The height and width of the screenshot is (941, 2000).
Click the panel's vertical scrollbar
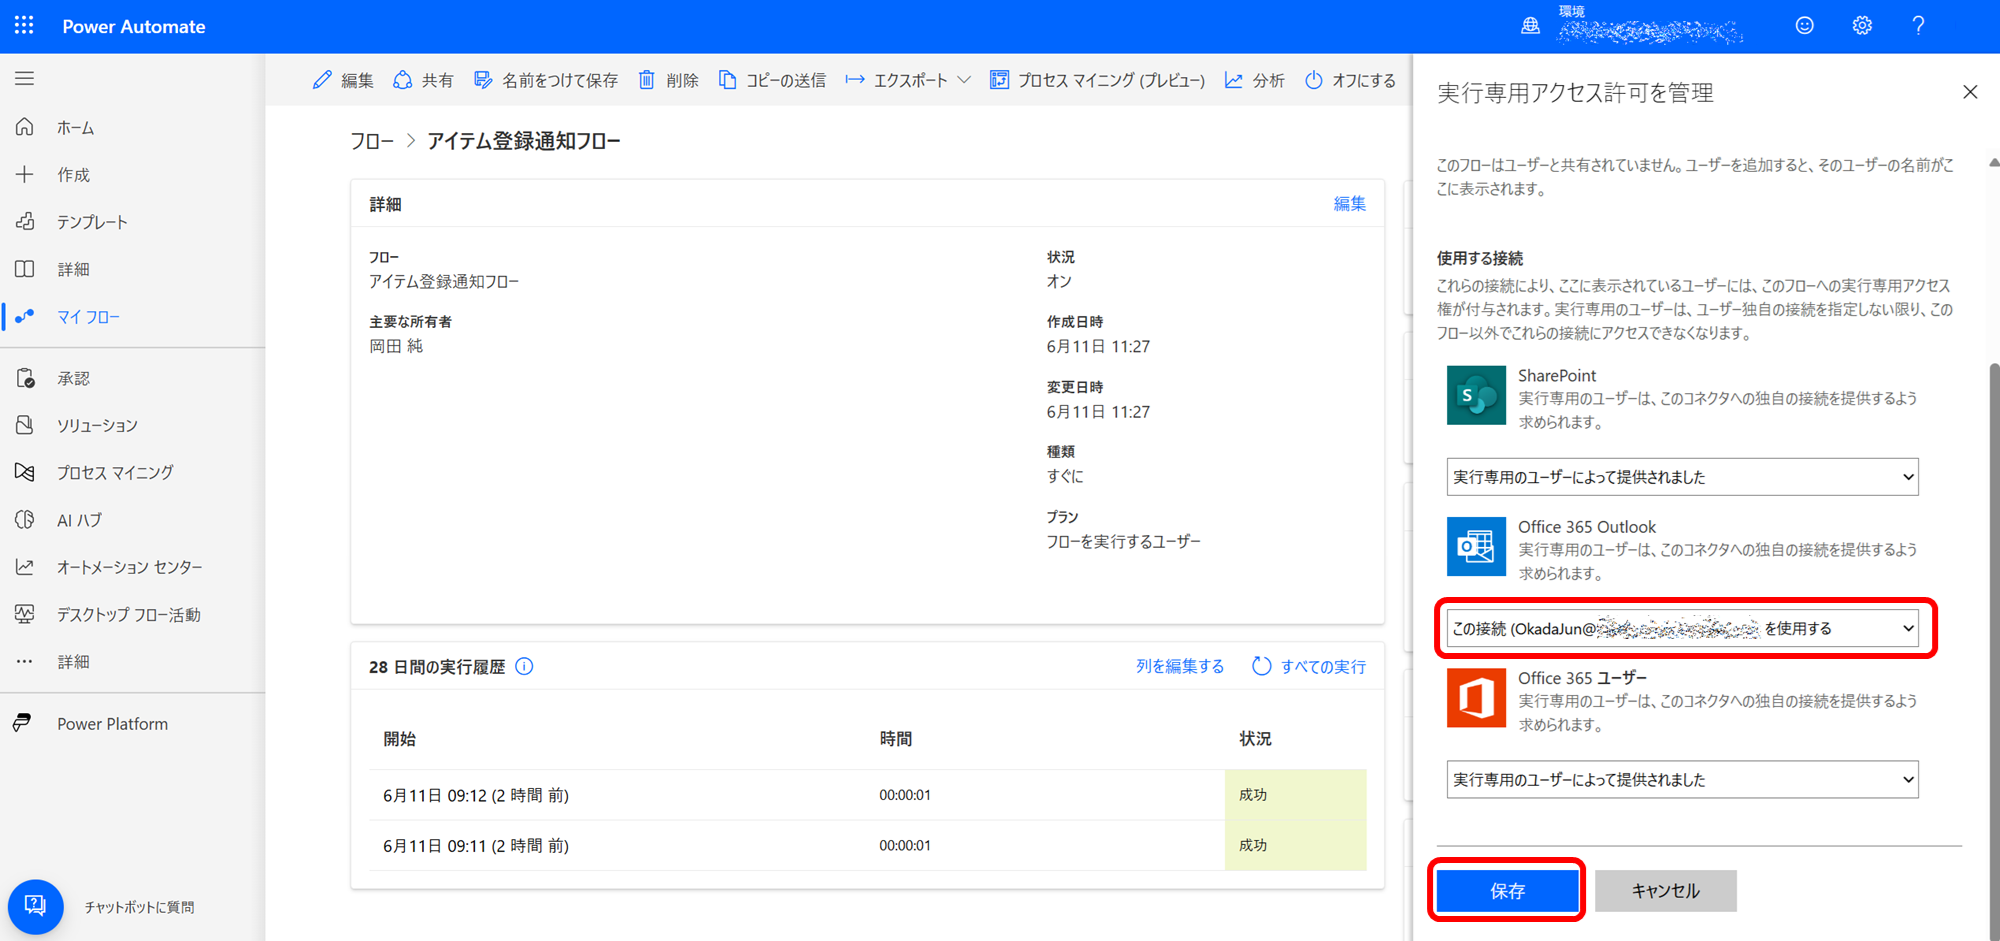[1993, 650]
